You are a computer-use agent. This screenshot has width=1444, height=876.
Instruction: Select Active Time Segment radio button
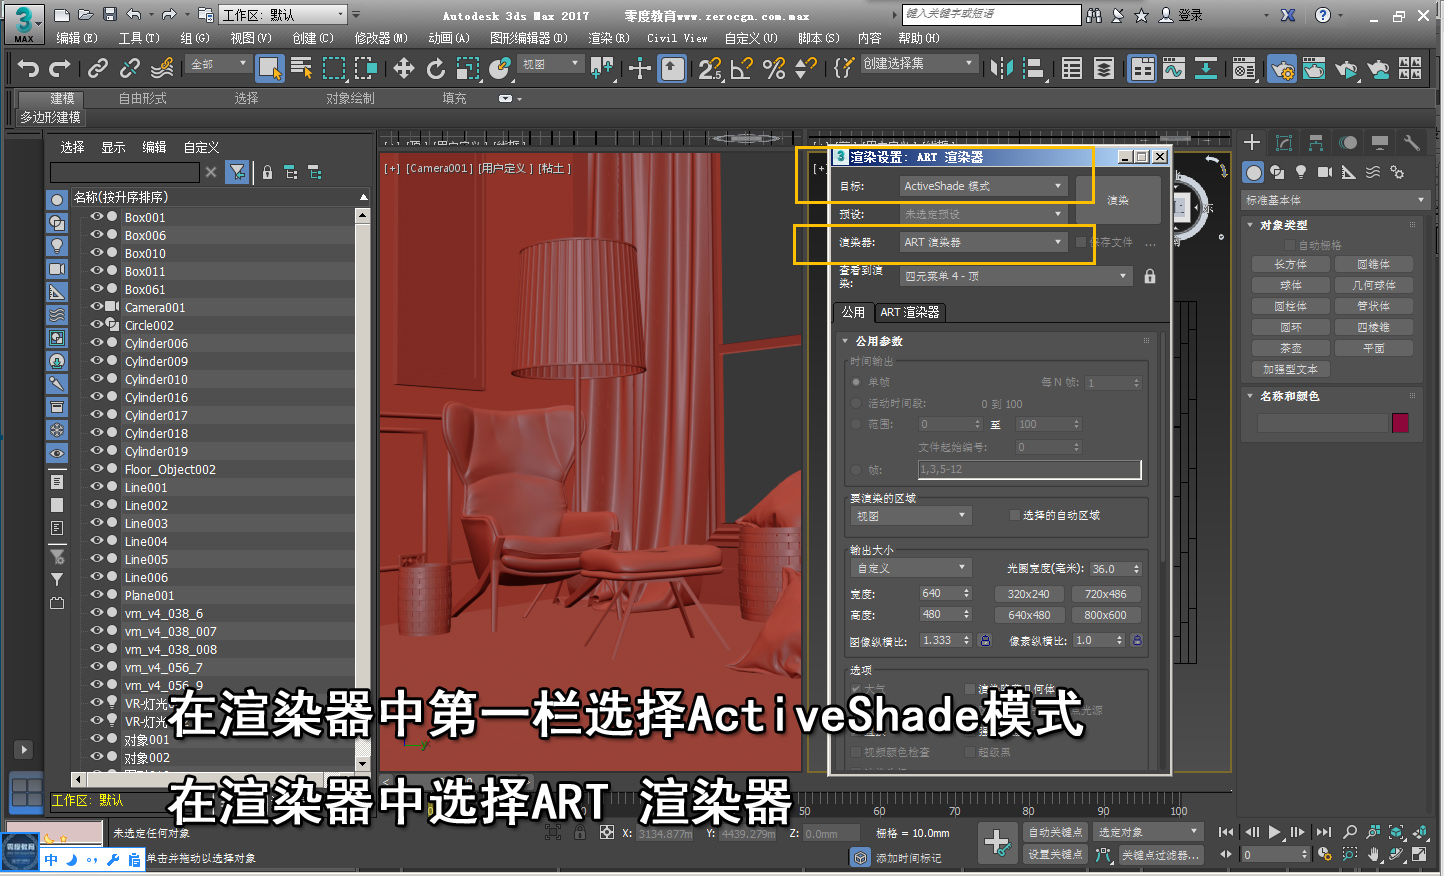856,403
